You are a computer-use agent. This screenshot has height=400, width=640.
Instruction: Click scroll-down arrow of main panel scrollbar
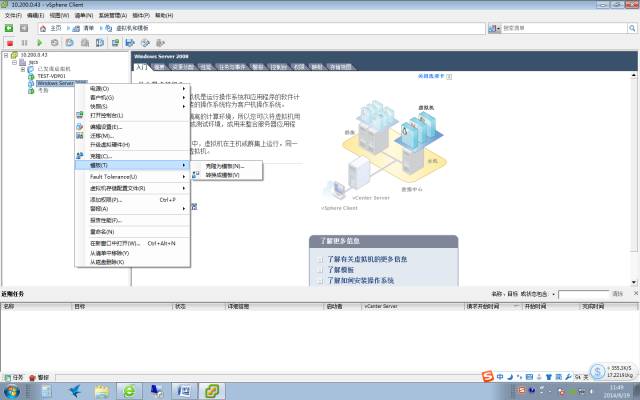coord(634,282)
